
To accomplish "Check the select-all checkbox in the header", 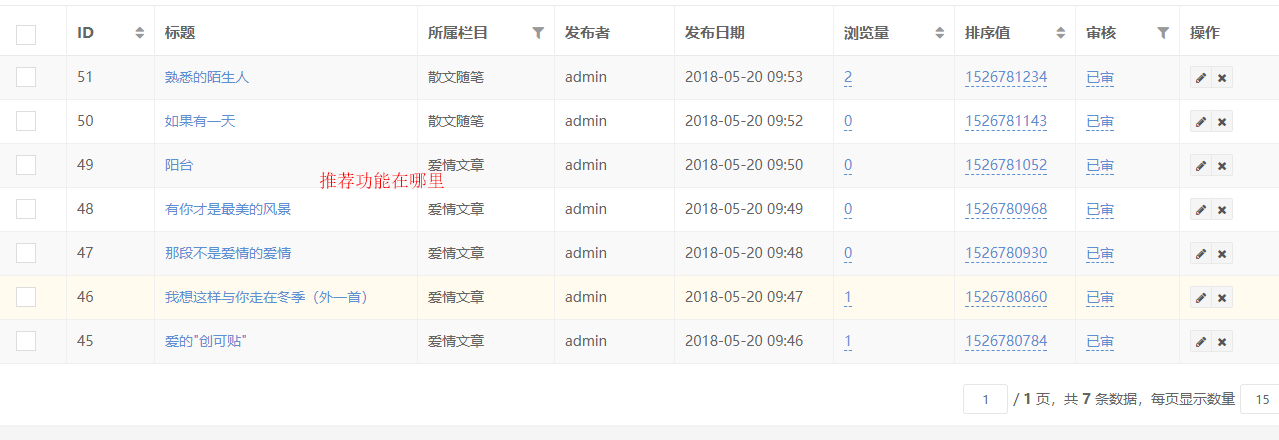I will pyautogui.click(x=26, y=34).
